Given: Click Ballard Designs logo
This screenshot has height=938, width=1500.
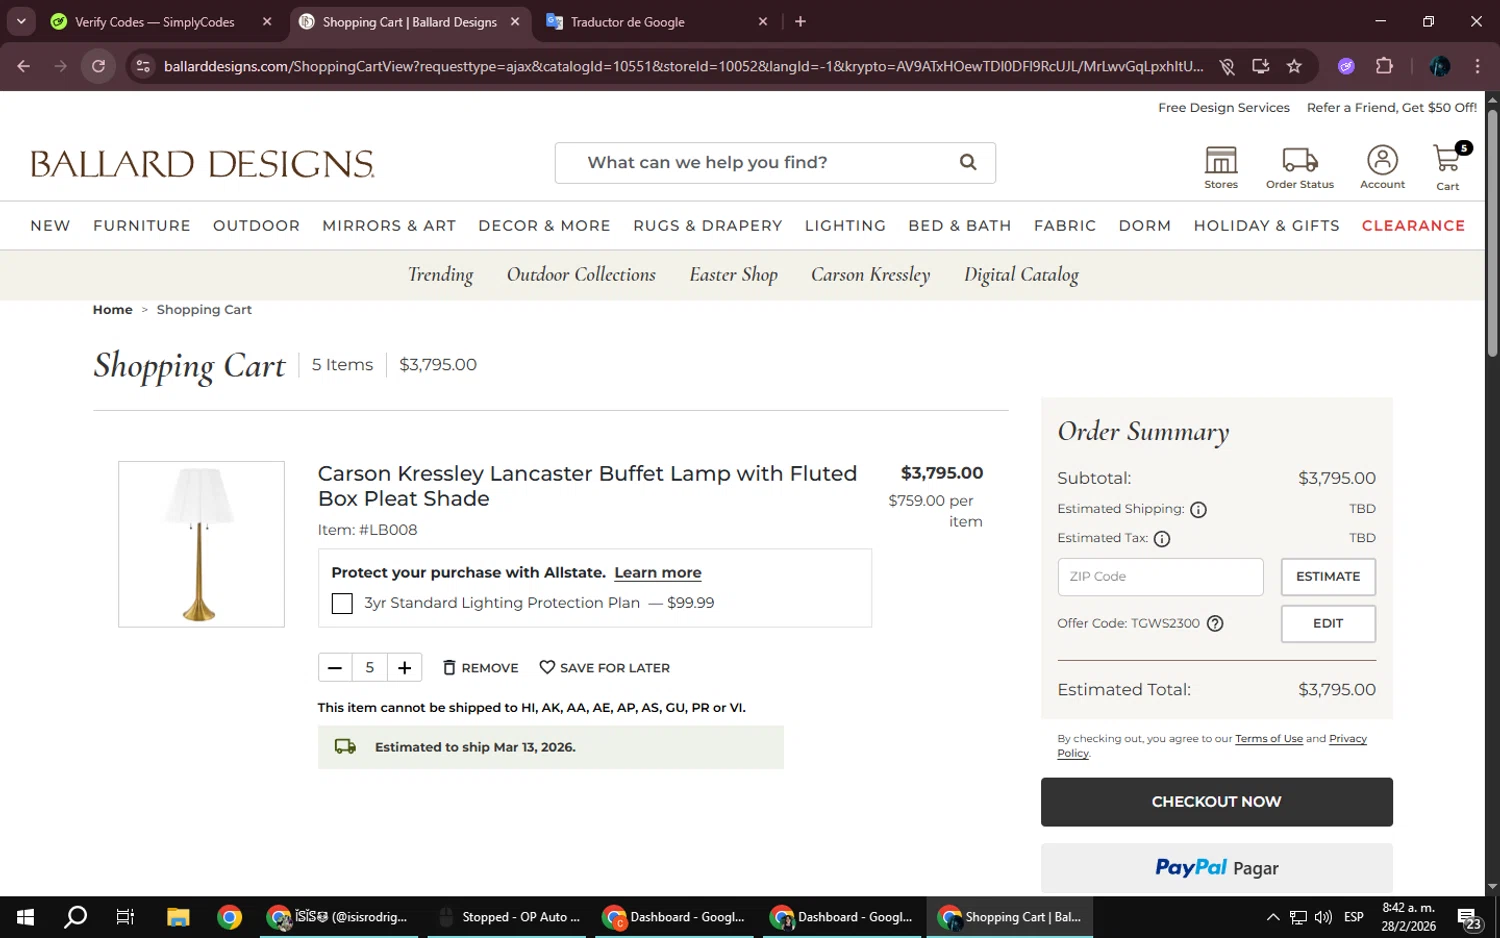Looking at the screenshot, I should 202,164.
